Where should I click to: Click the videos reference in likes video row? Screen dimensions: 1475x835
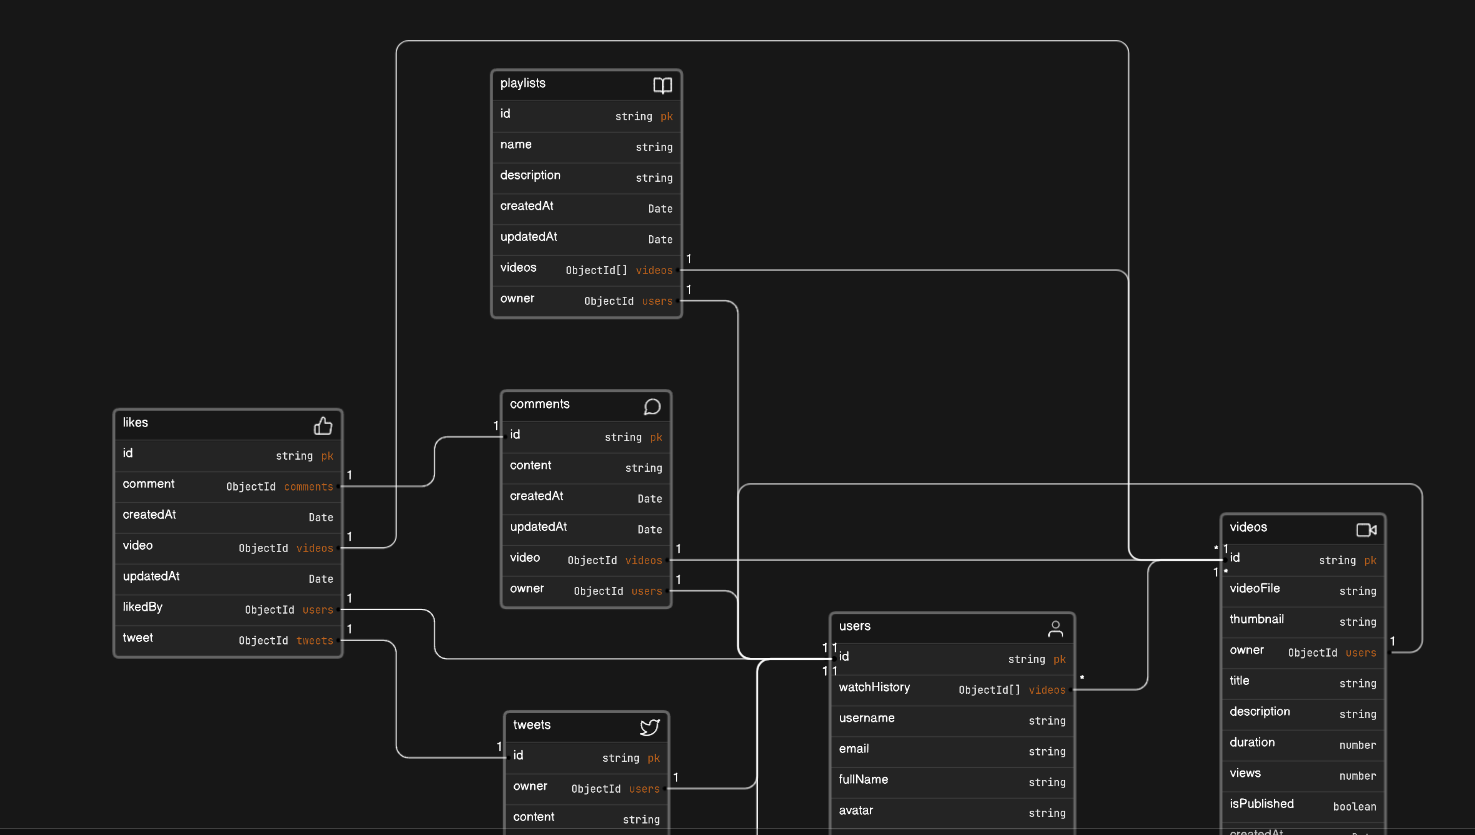coord(315,548)
